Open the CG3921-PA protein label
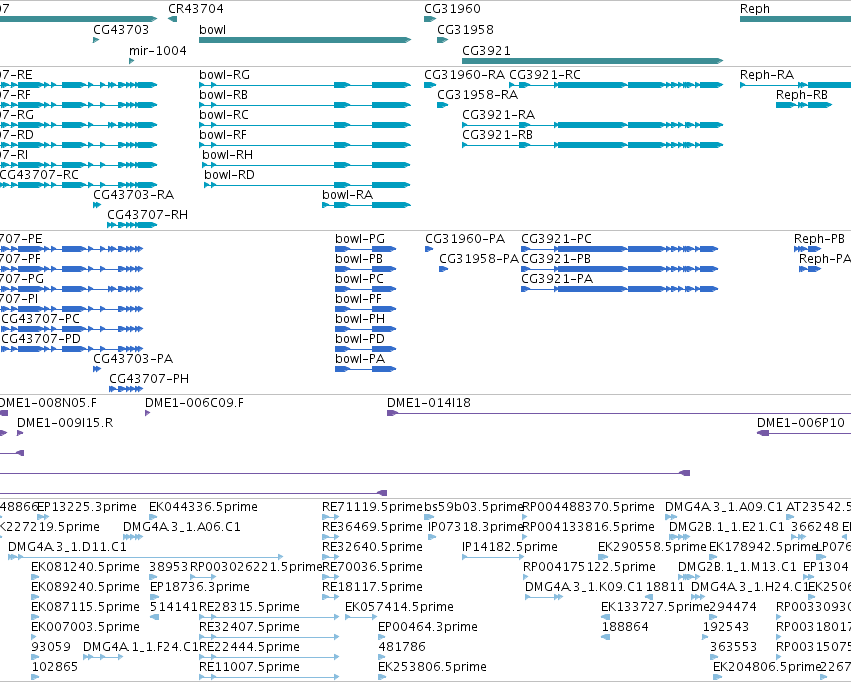Screen dimensions: 851x682 pyautogui.click(x=557, y=279)
